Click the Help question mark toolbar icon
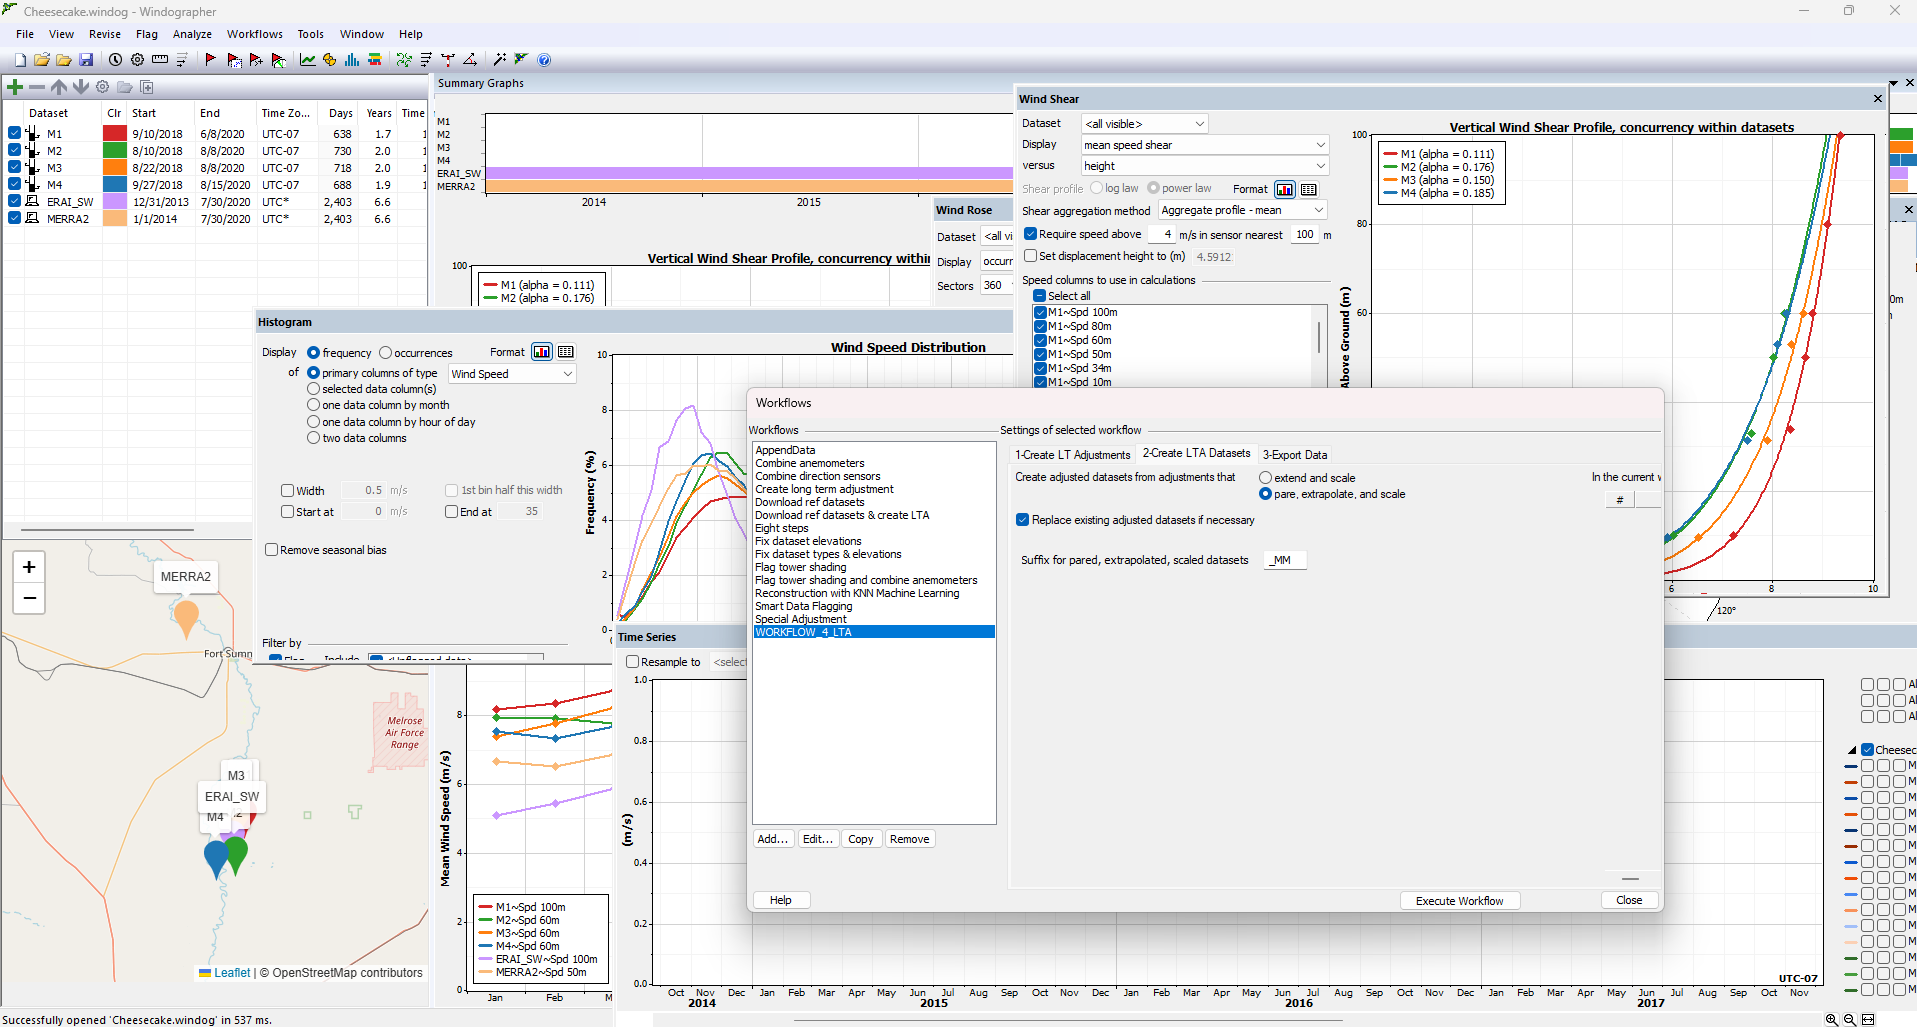 (545, 59)
